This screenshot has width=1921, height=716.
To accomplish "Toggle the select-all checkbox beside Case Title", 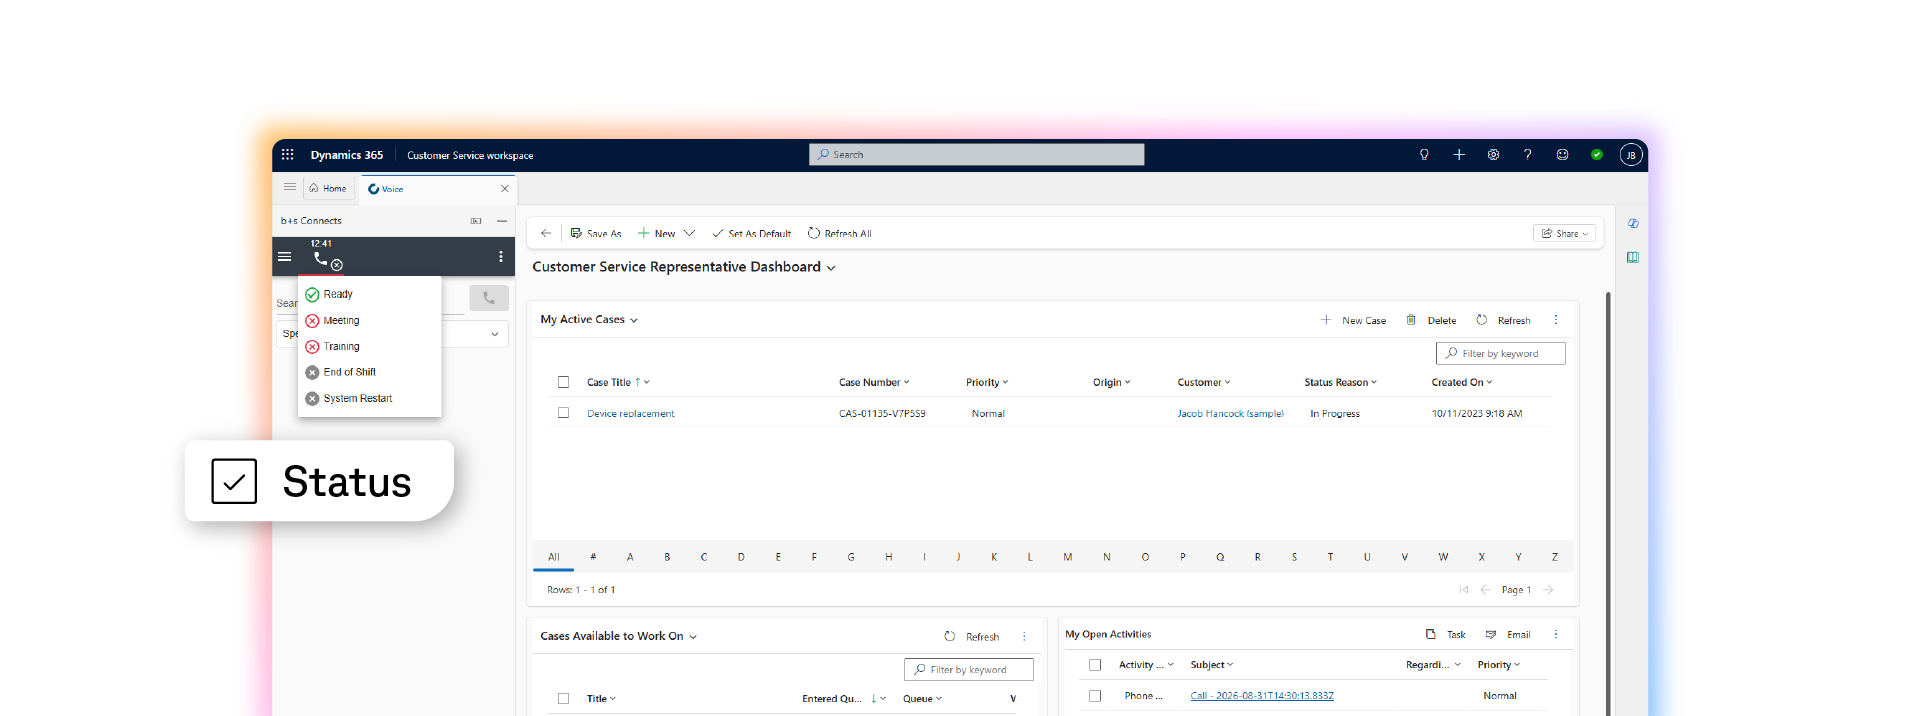I will (563, 382).
